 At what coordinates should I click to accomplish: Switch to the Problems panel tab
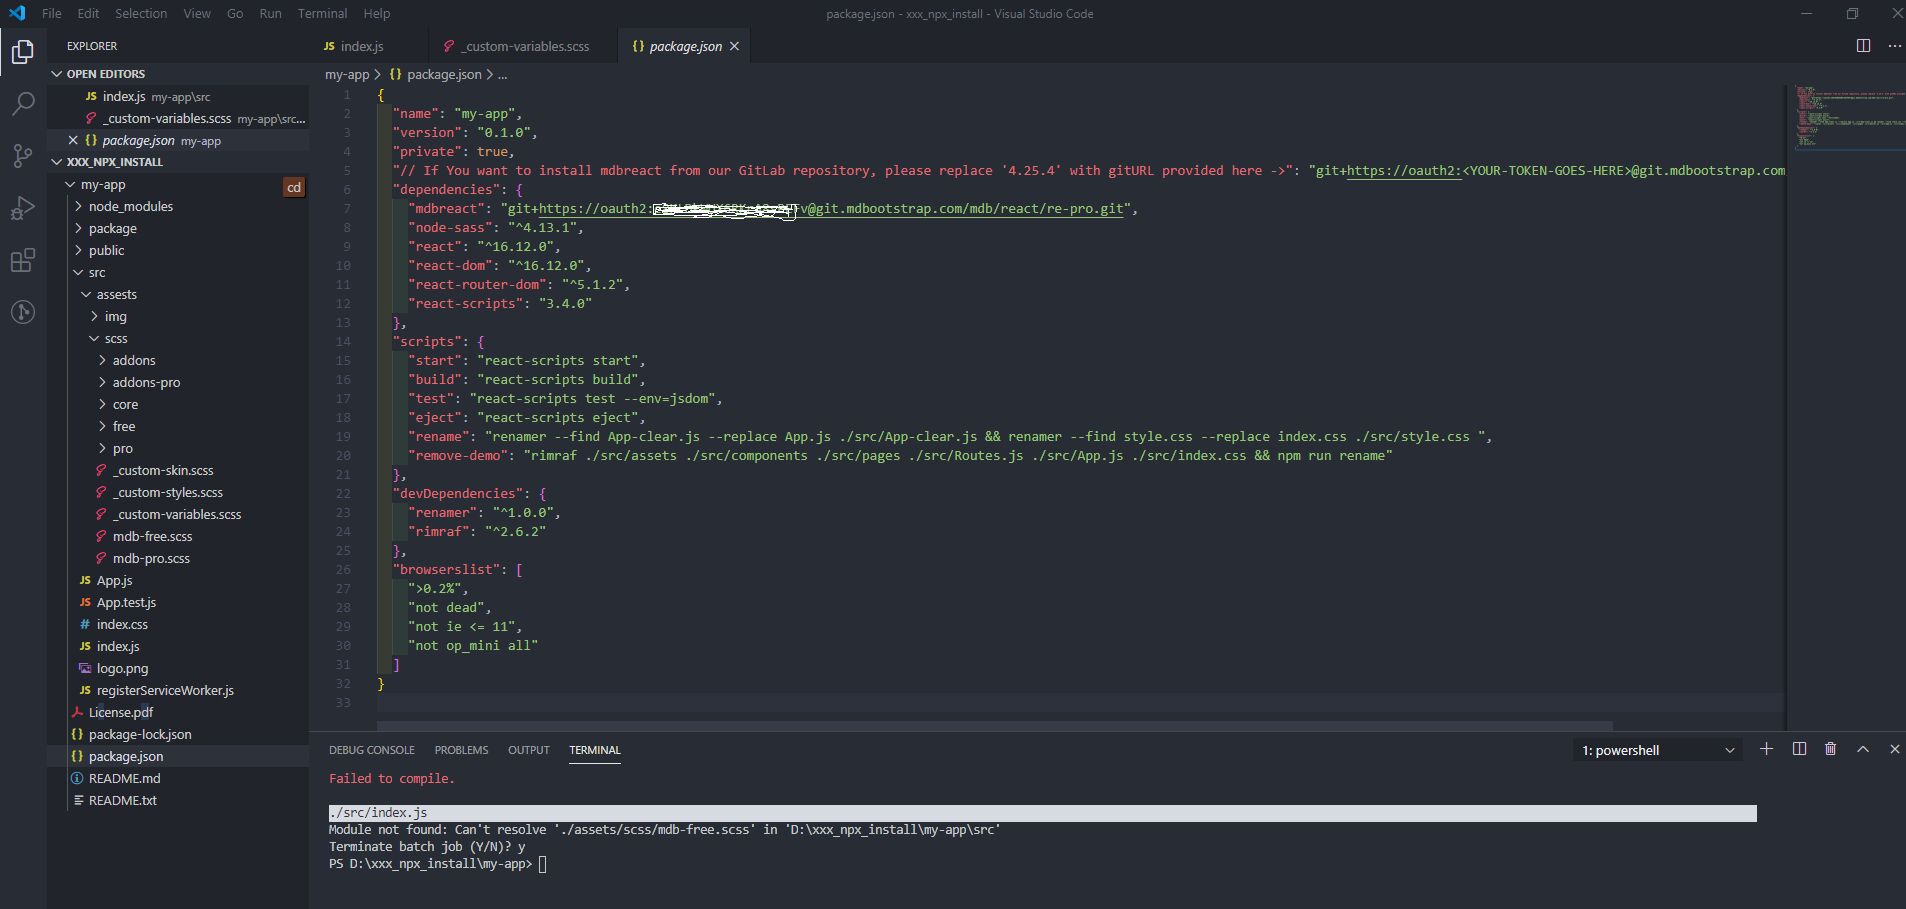pyautogui.click(x=461, y=750)
